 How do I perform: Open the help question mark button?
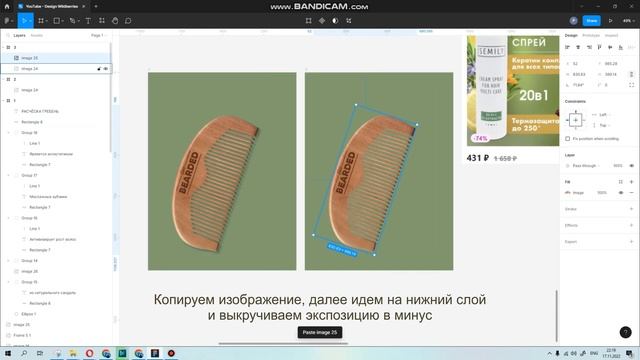[x=625, y=332]
